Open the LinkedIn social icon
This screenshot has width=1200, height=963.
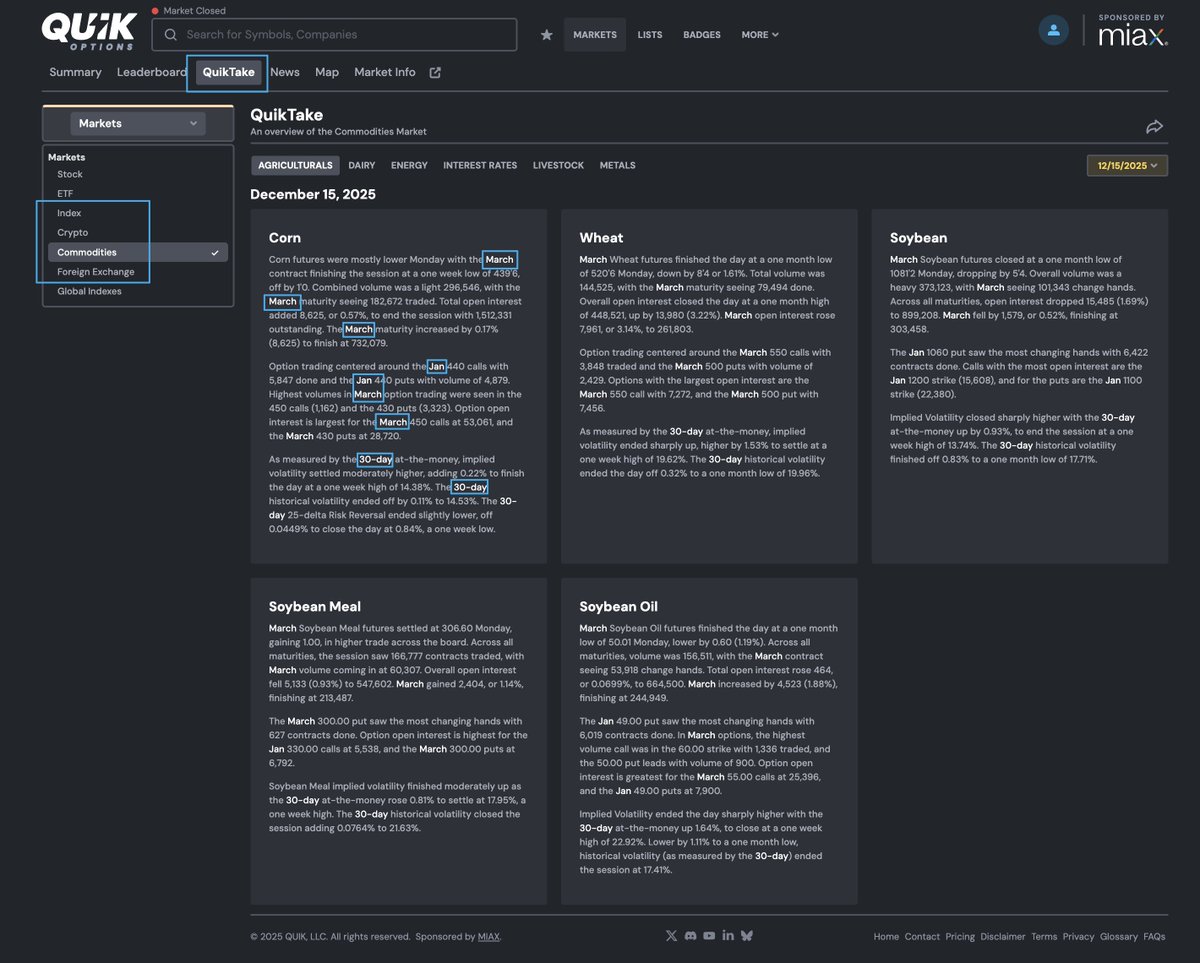(x=728, y=936)
